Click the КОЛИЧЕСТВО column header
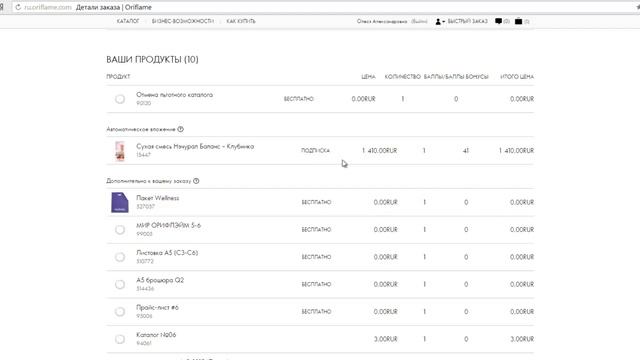The width and height of the screenshot is (640, 360). click(x=402, y=77)
